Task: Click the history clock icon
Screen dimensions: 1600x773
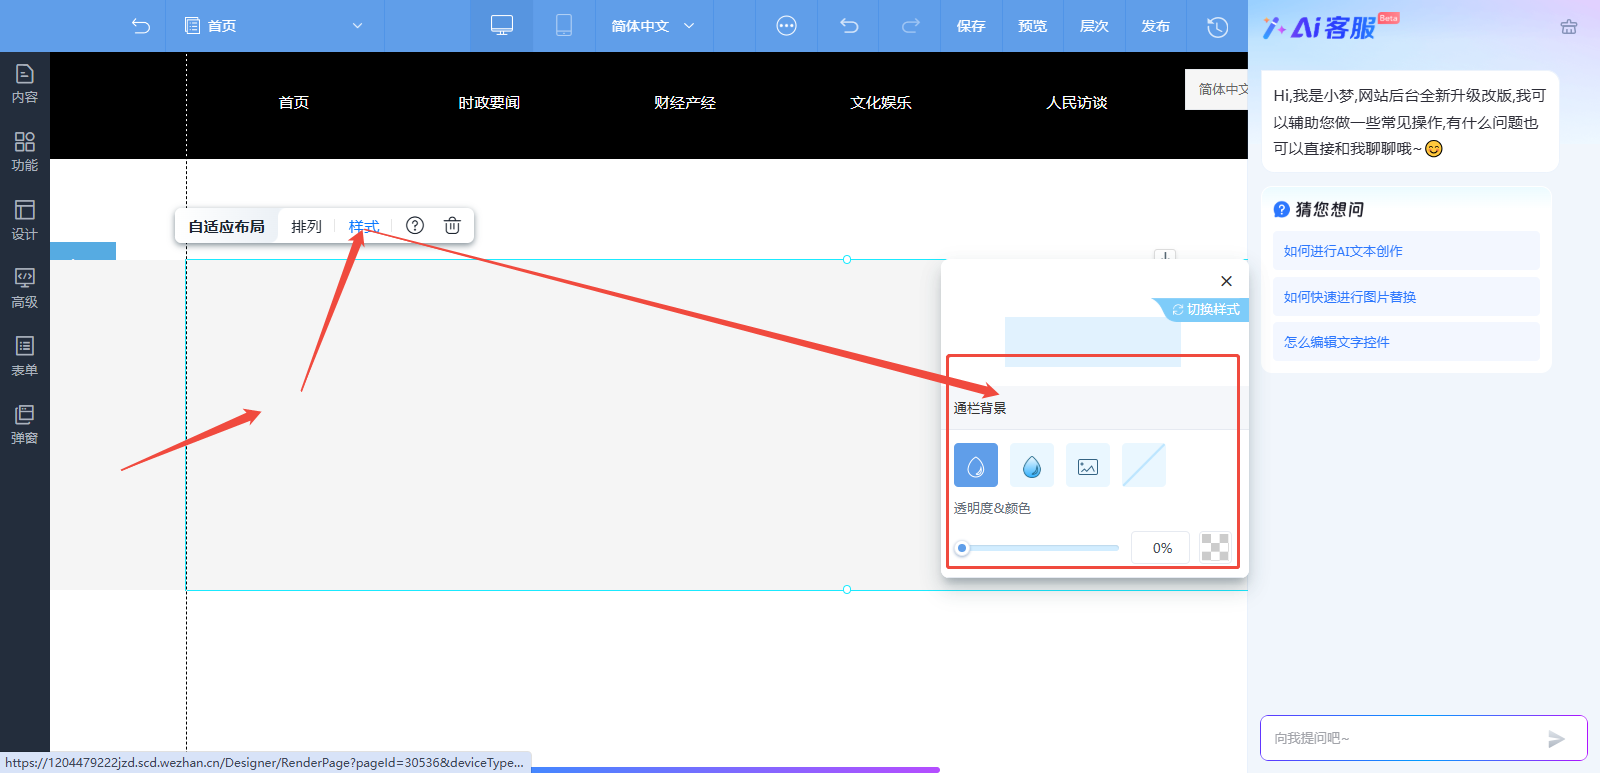Action: click(x=1217, y=26)
